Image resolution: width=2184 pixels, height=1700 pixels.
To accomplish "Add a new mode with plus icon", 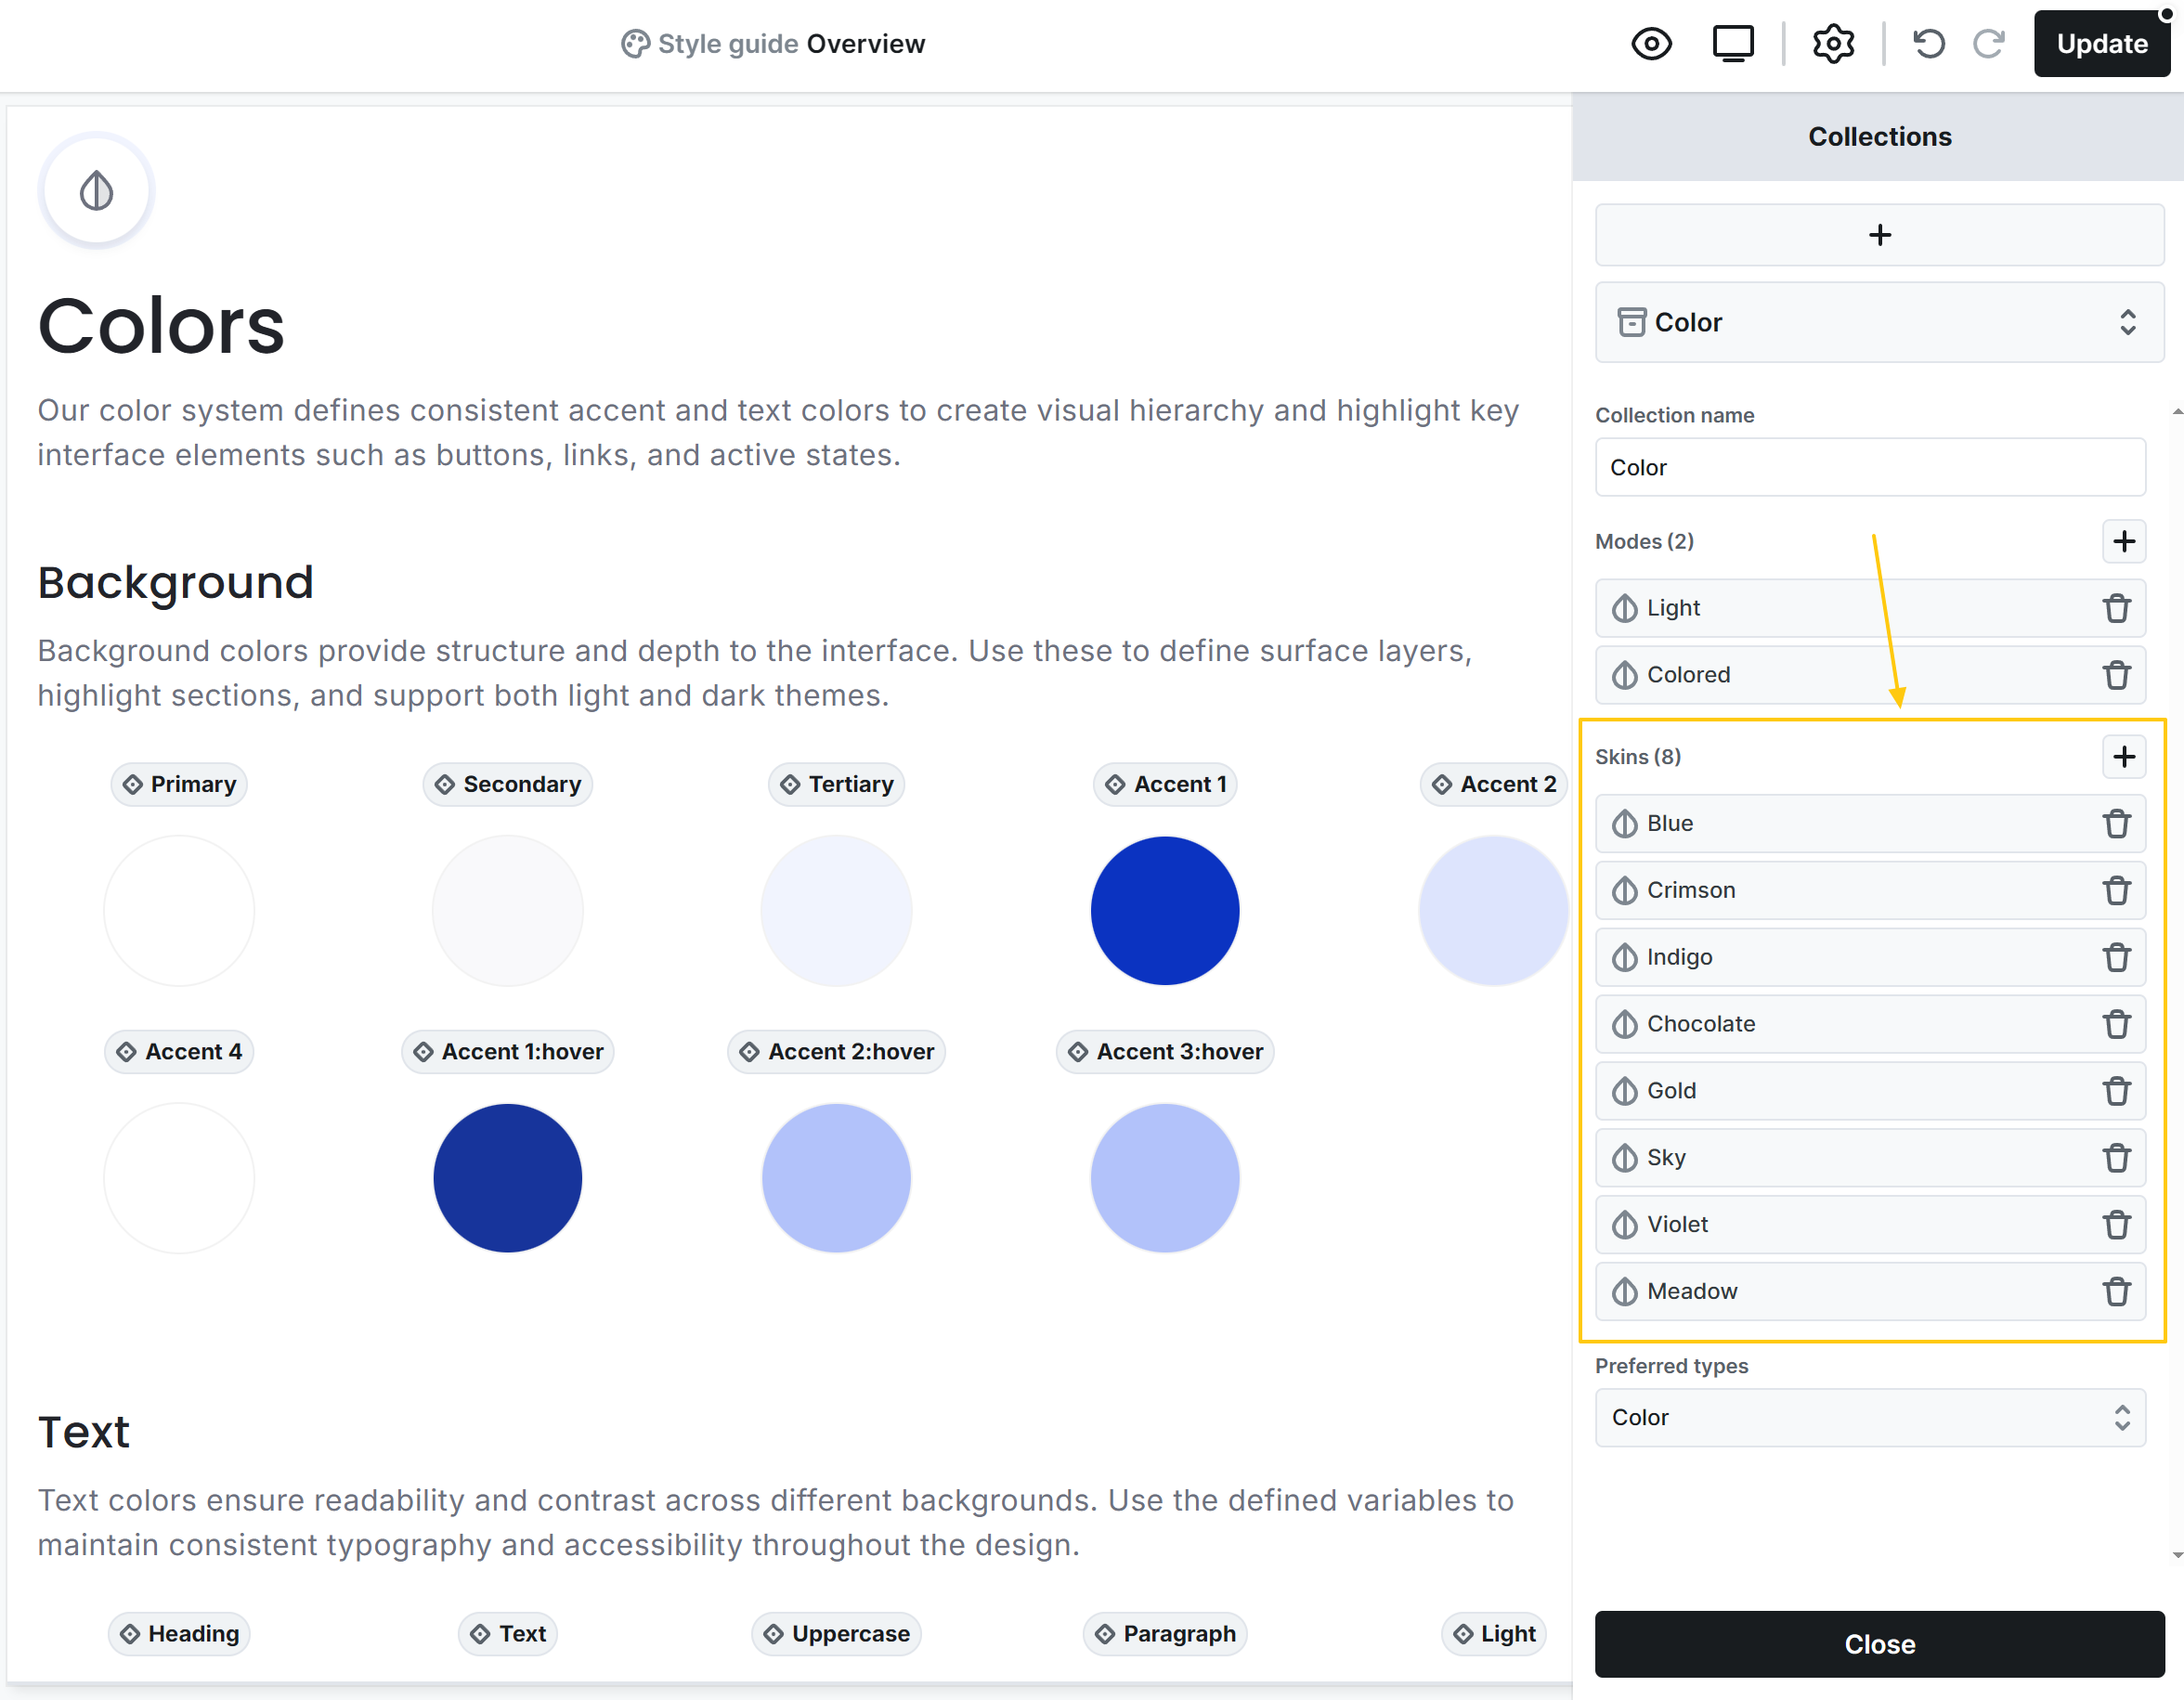I will pyautogui.click(x=2123, y=541).
